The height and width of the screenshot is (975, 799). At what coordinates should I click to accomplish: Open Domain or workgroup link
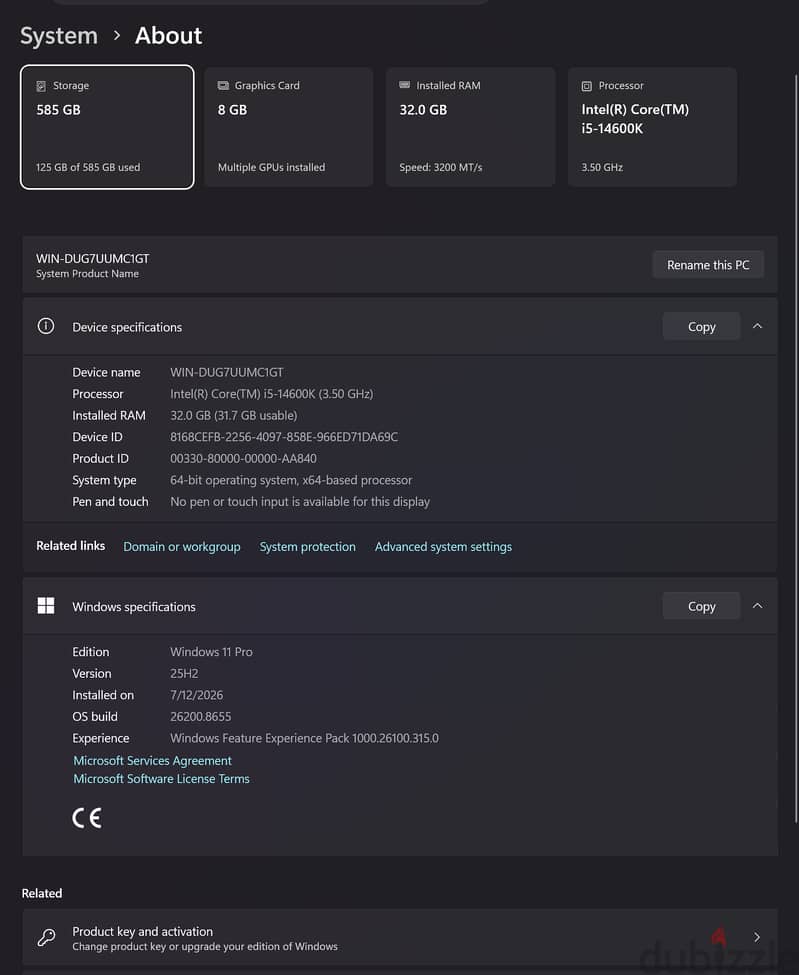[182, 547]
